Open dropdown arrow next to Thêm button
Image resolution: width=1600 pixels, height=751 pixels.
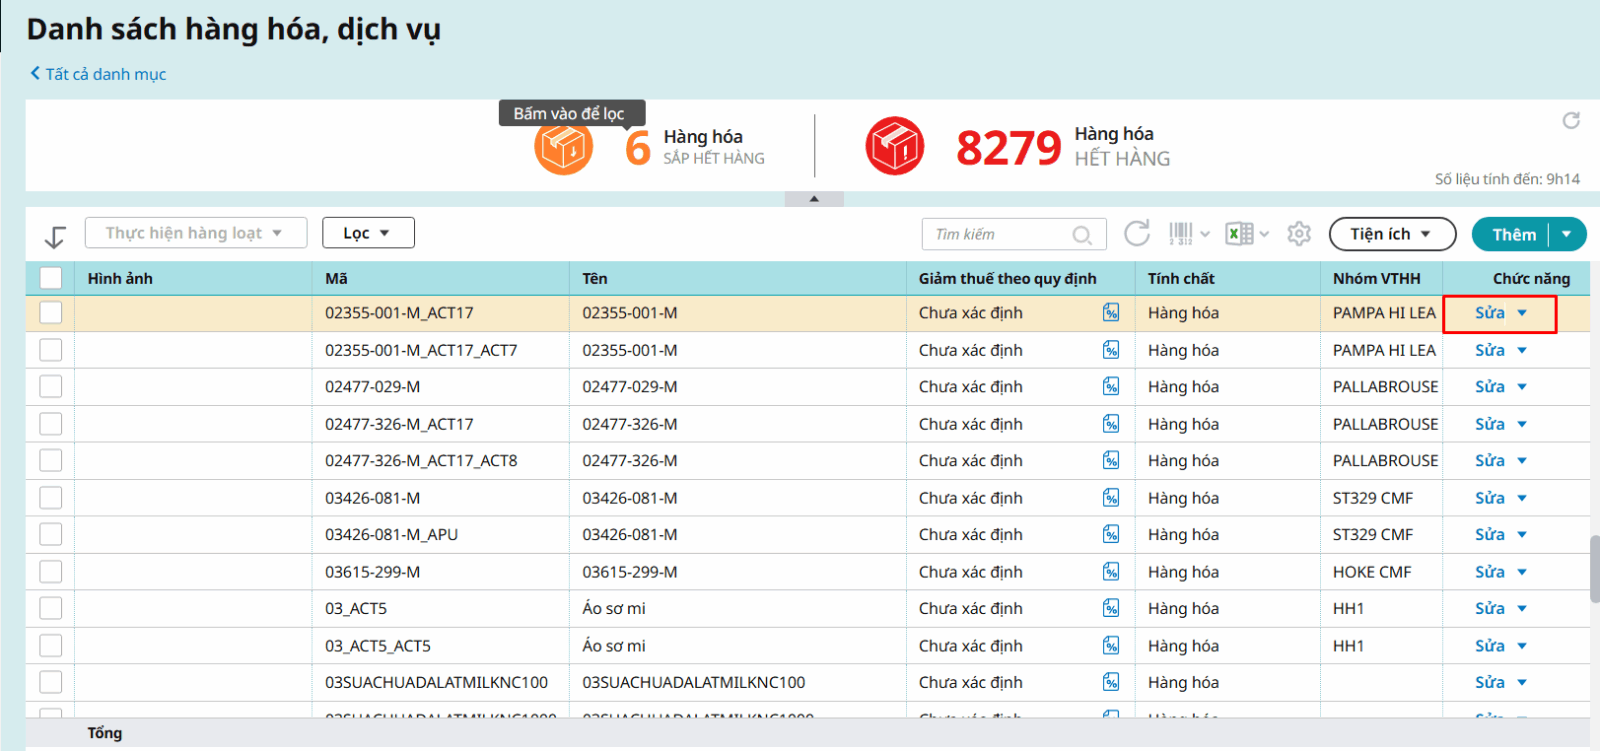[1567, 234]
